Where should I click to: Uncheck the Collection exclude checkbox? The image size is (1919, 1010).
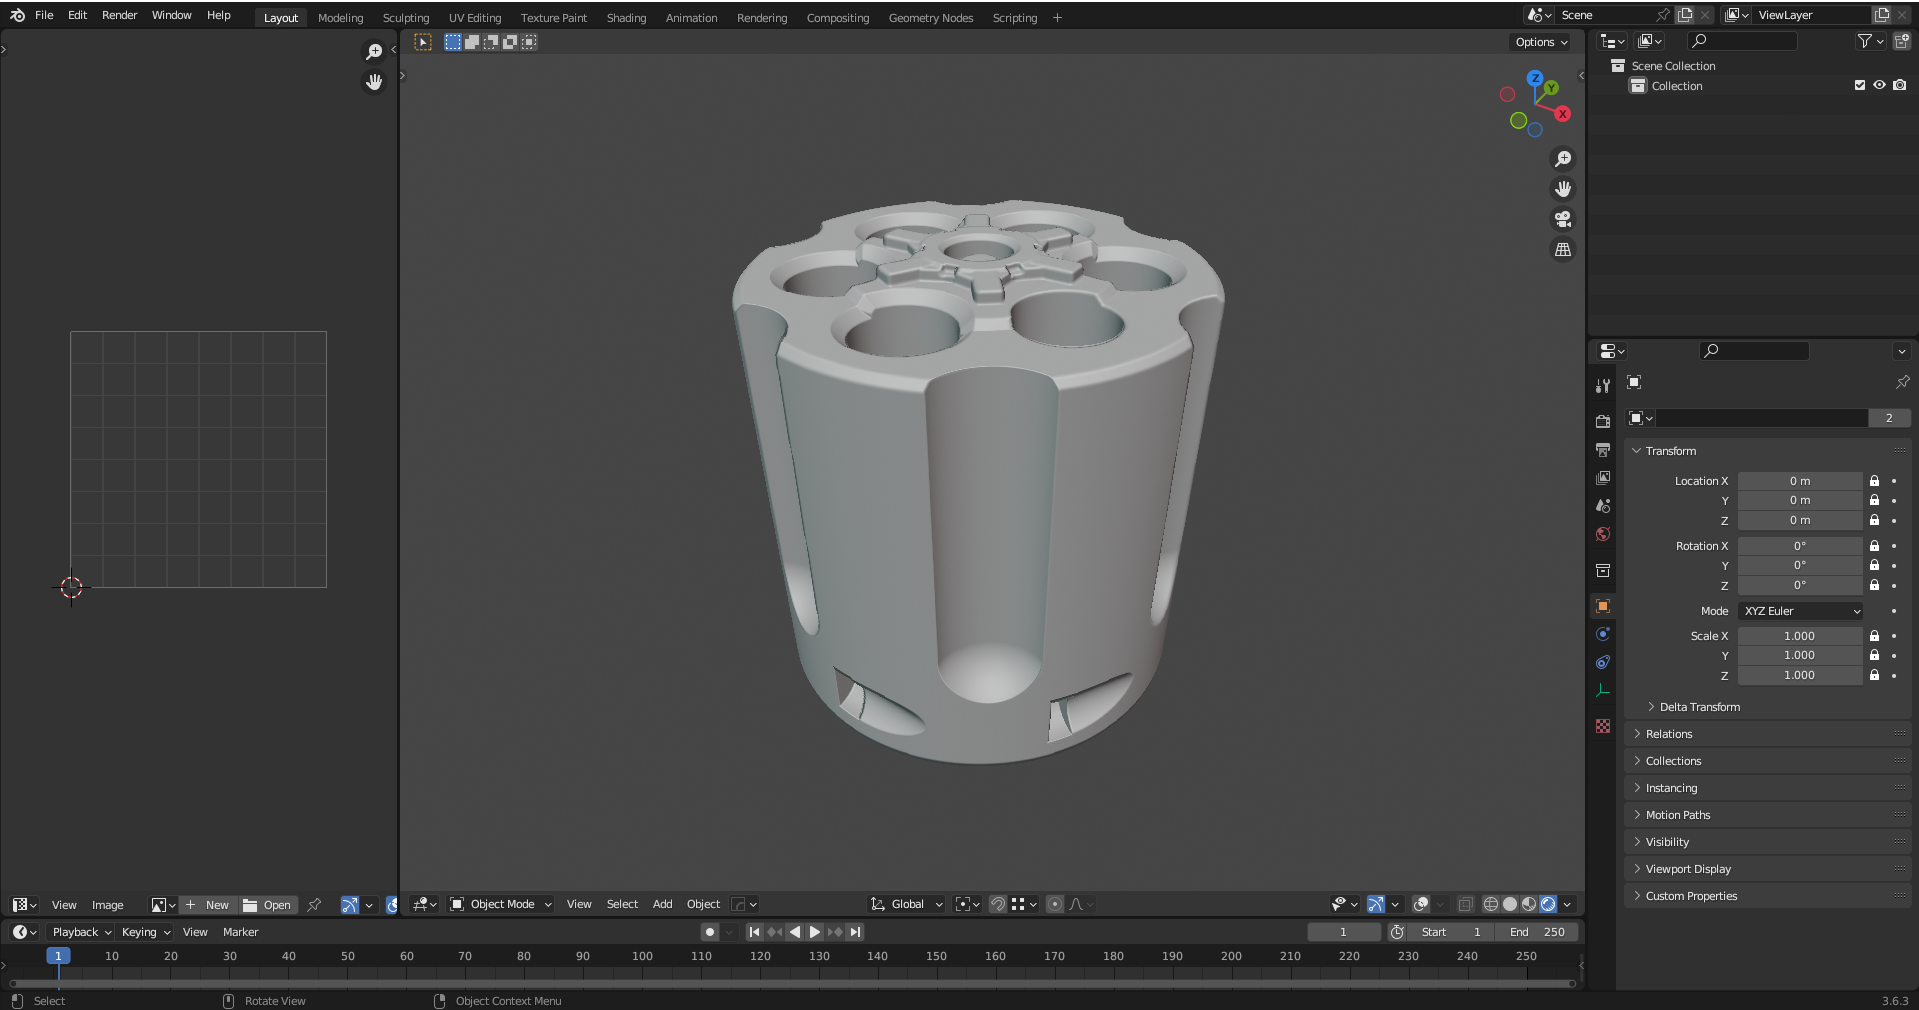click(1860, 86)
